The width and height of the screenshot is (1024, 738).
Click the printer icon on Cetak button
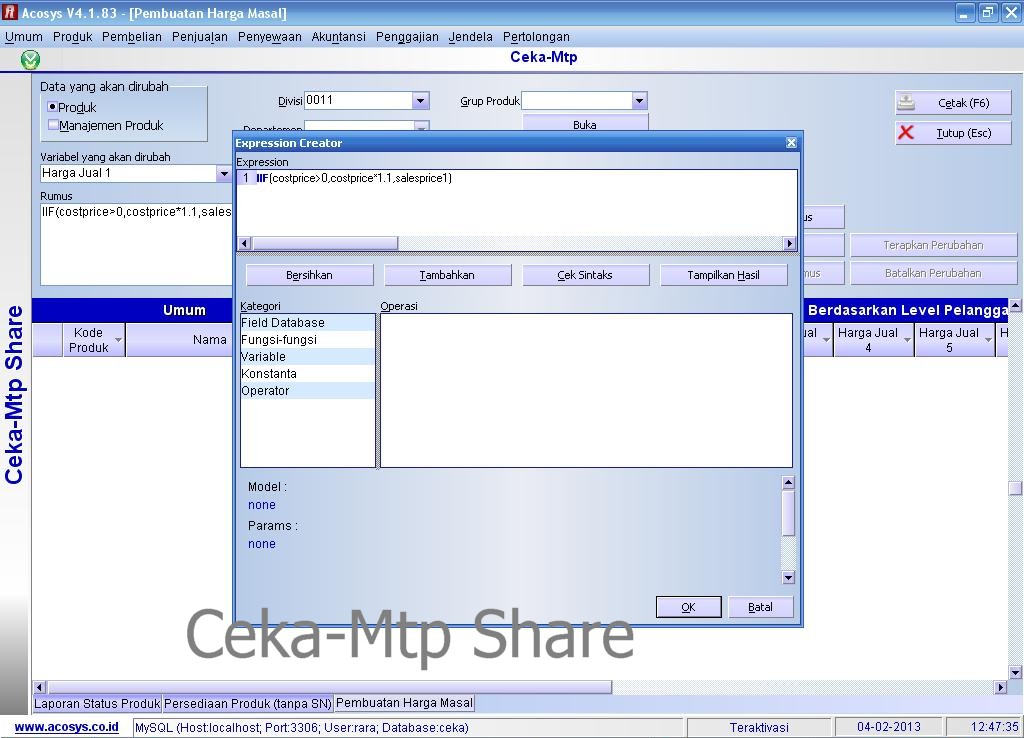pyautogui.click(x=906, y=103)
